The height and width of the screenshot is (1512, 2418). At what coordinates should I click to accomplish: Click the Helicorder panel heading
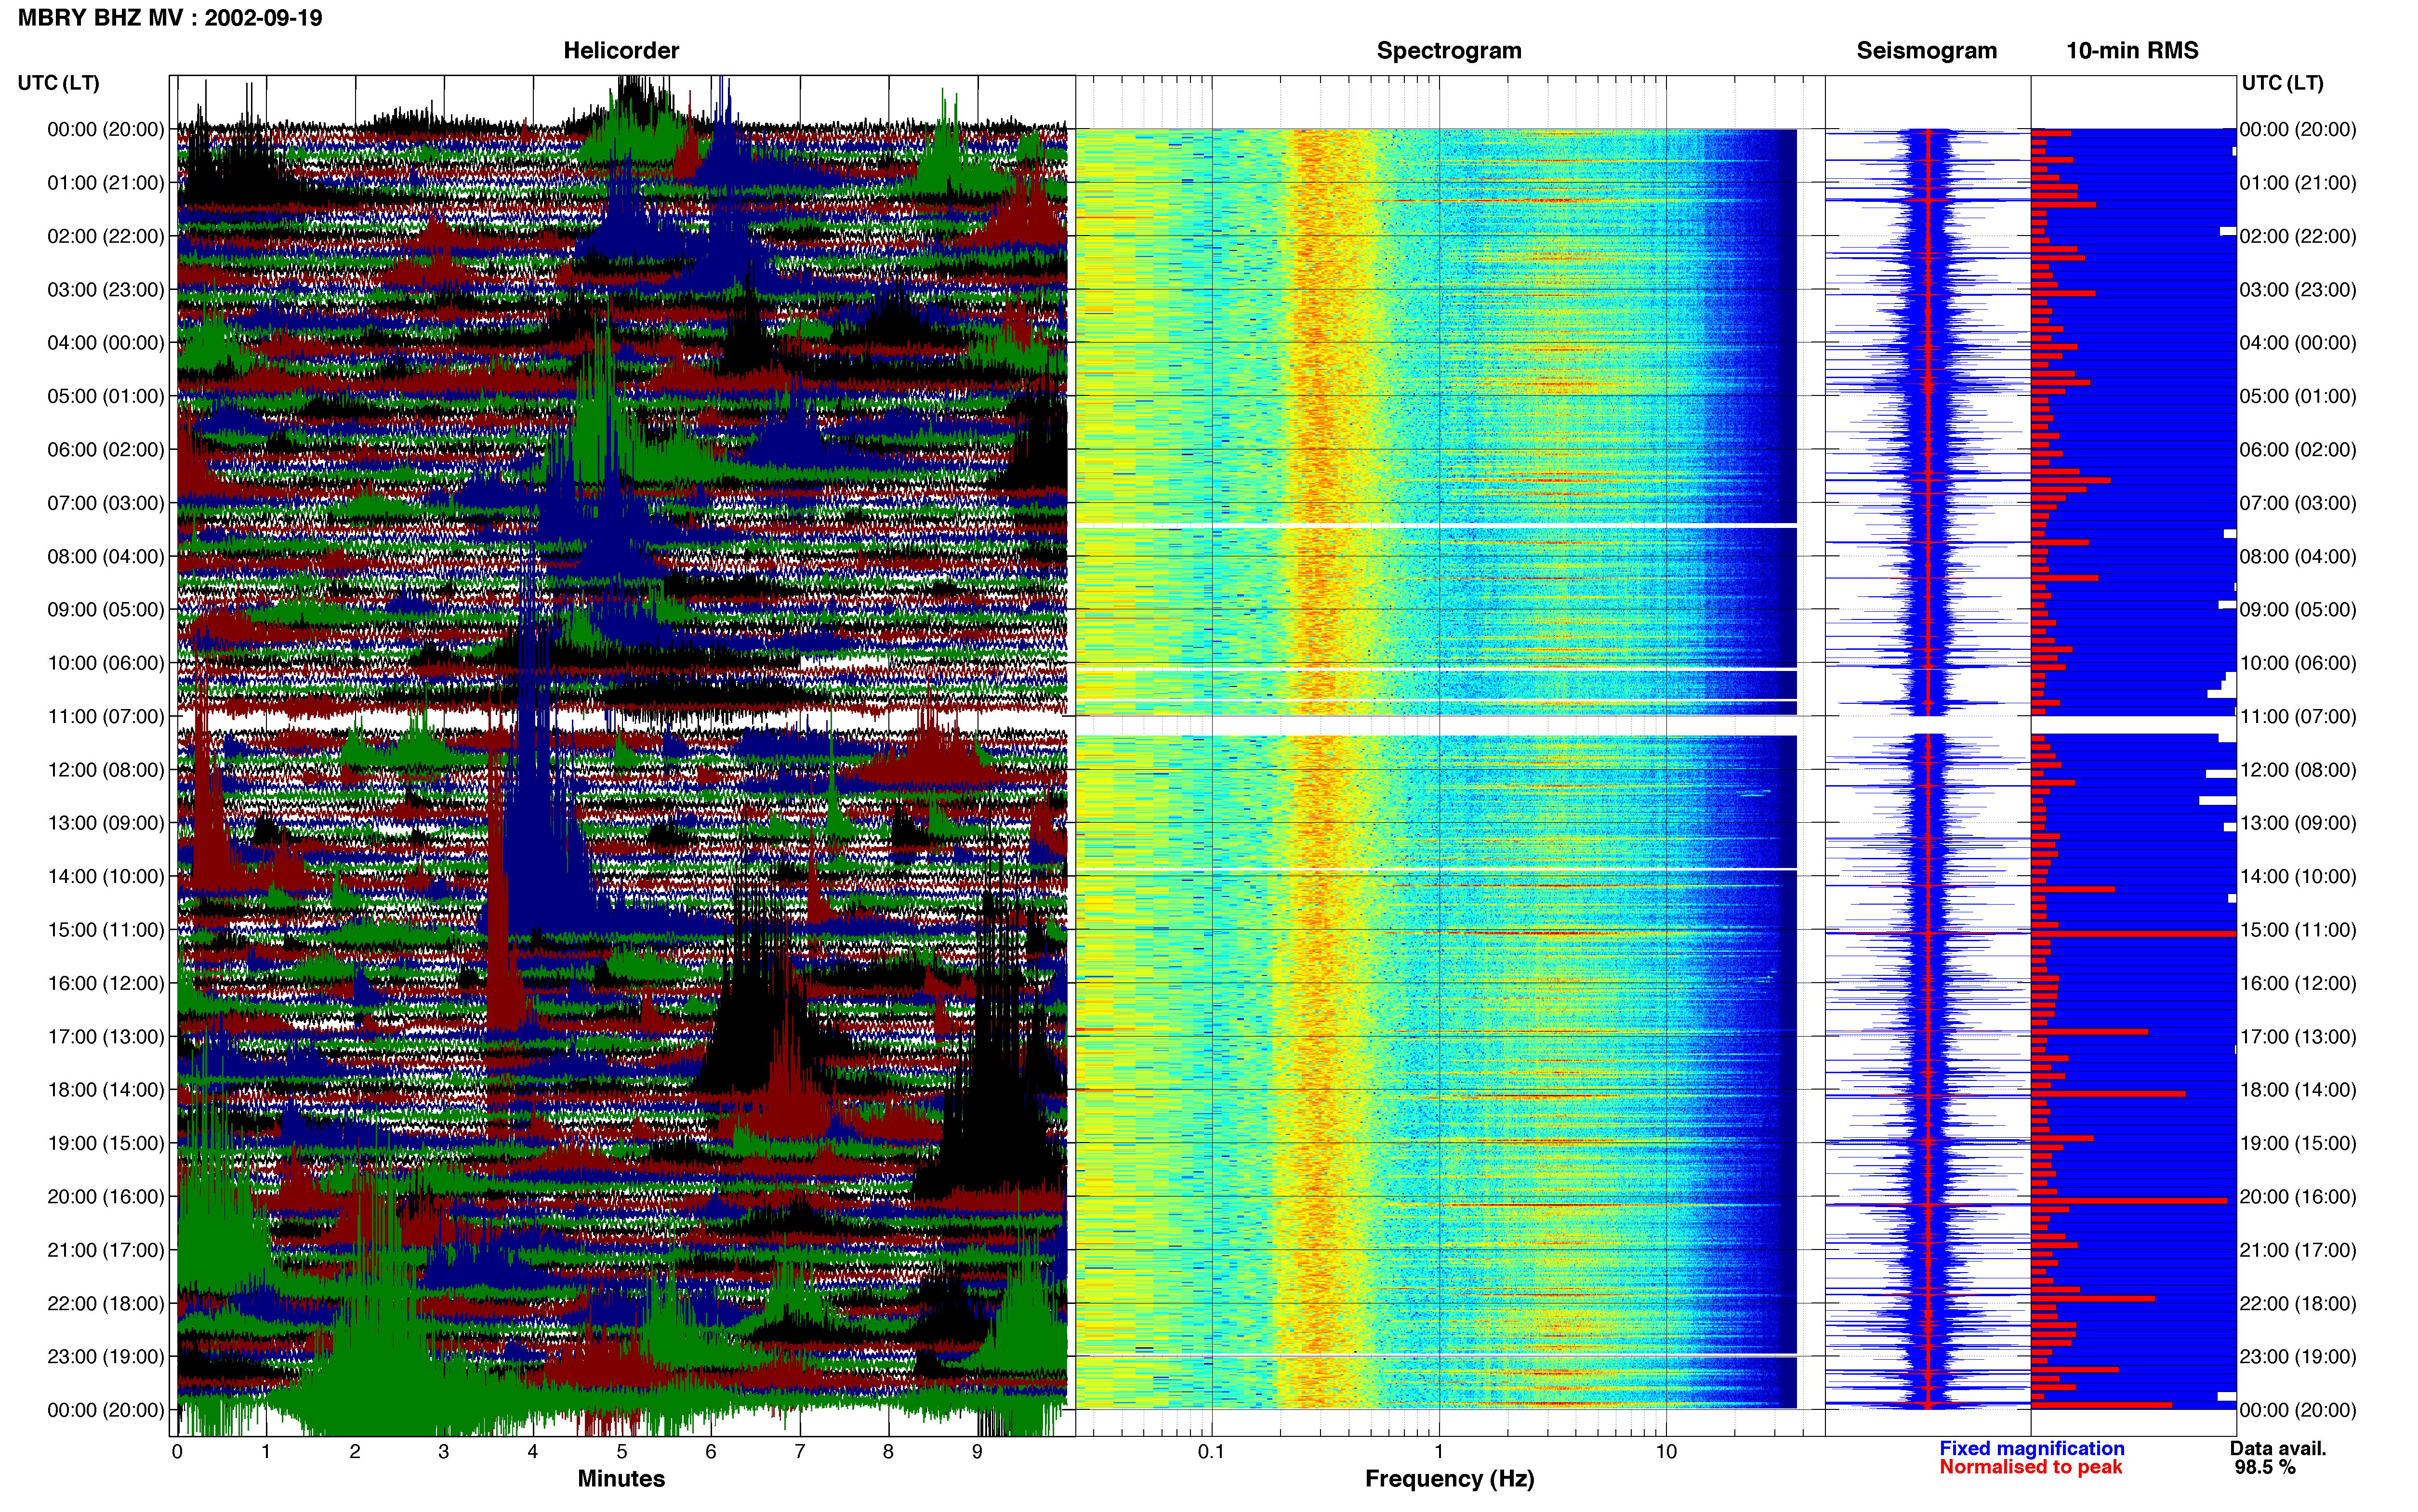621,51
